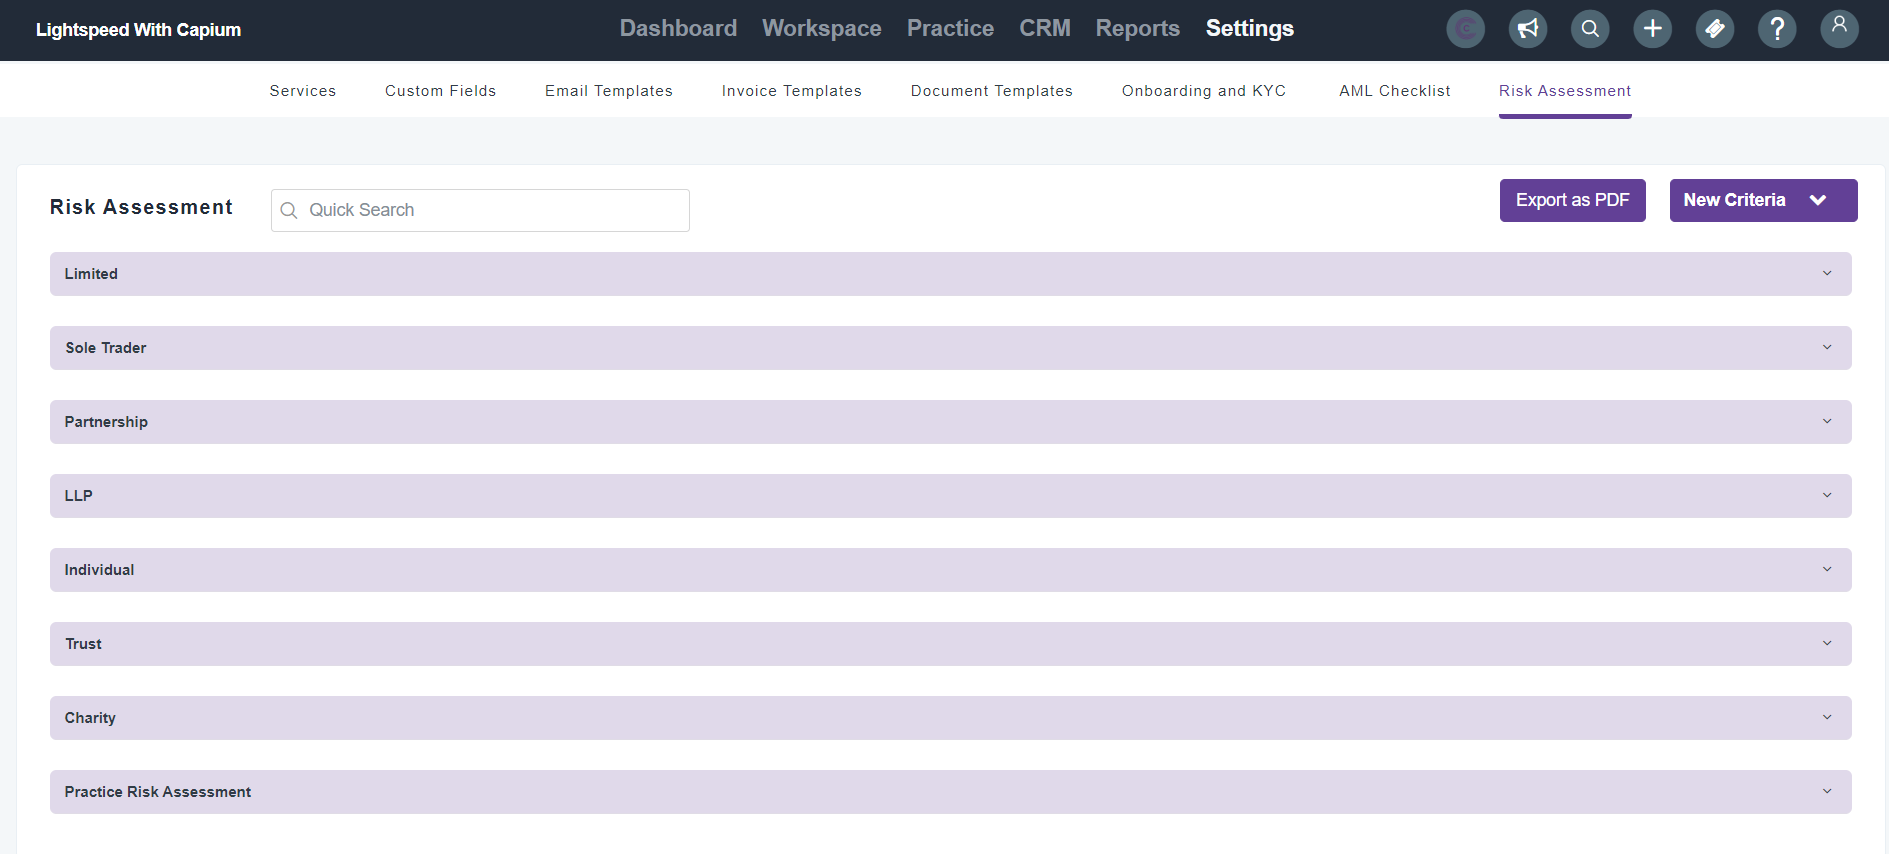Switch to the Email Templates tab
Screen dimensions: 1889x854
coord(609,91)
